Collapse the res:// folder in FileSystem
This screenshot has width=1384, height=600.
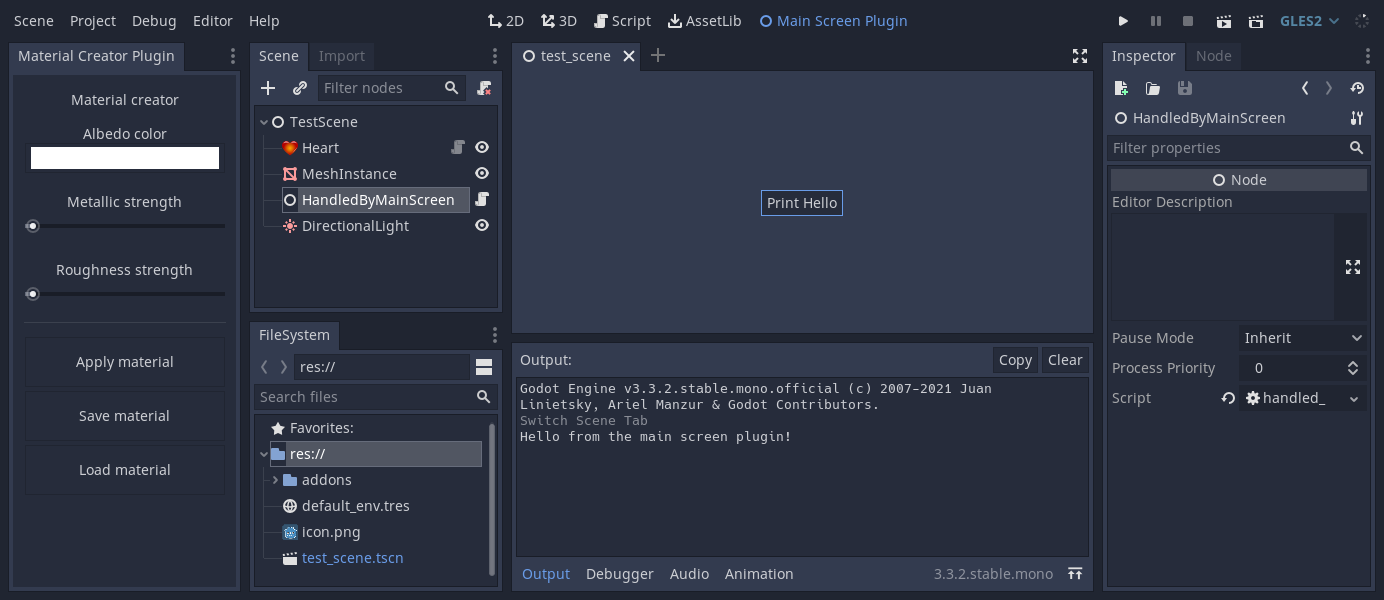(263, 454)
